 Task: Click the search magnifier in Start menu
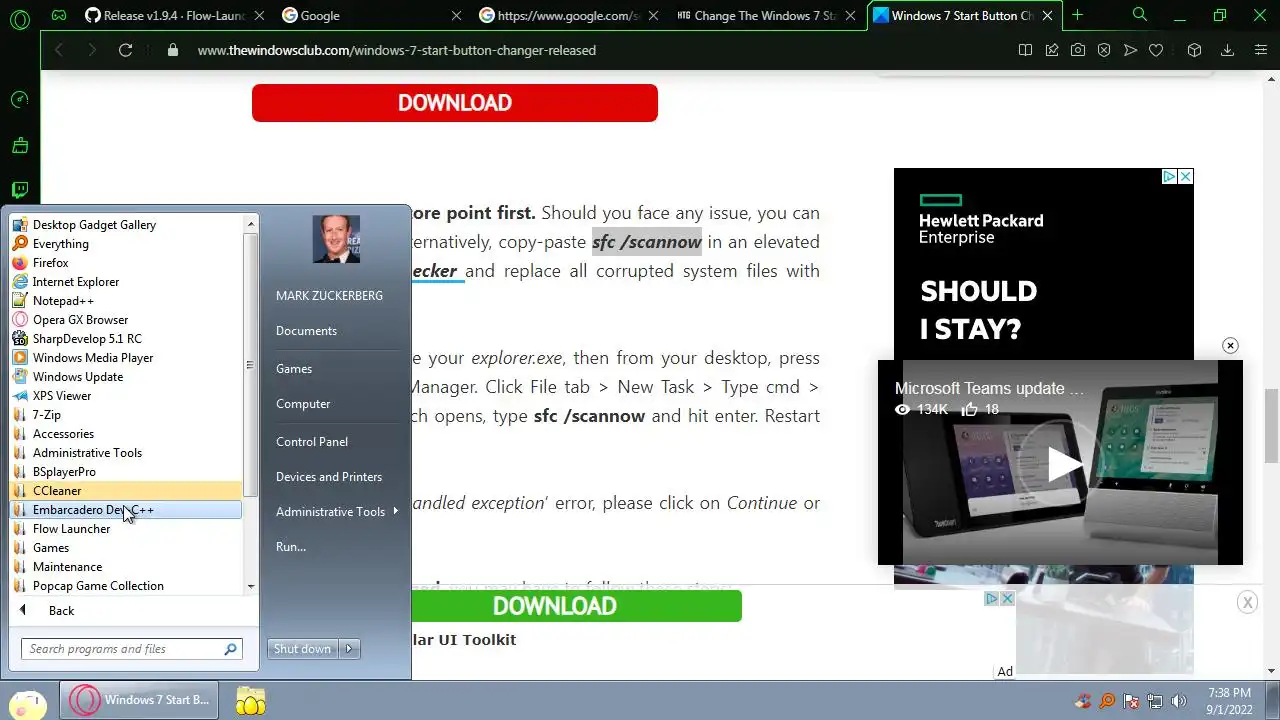pyautogui.click(x=231, y=649)
